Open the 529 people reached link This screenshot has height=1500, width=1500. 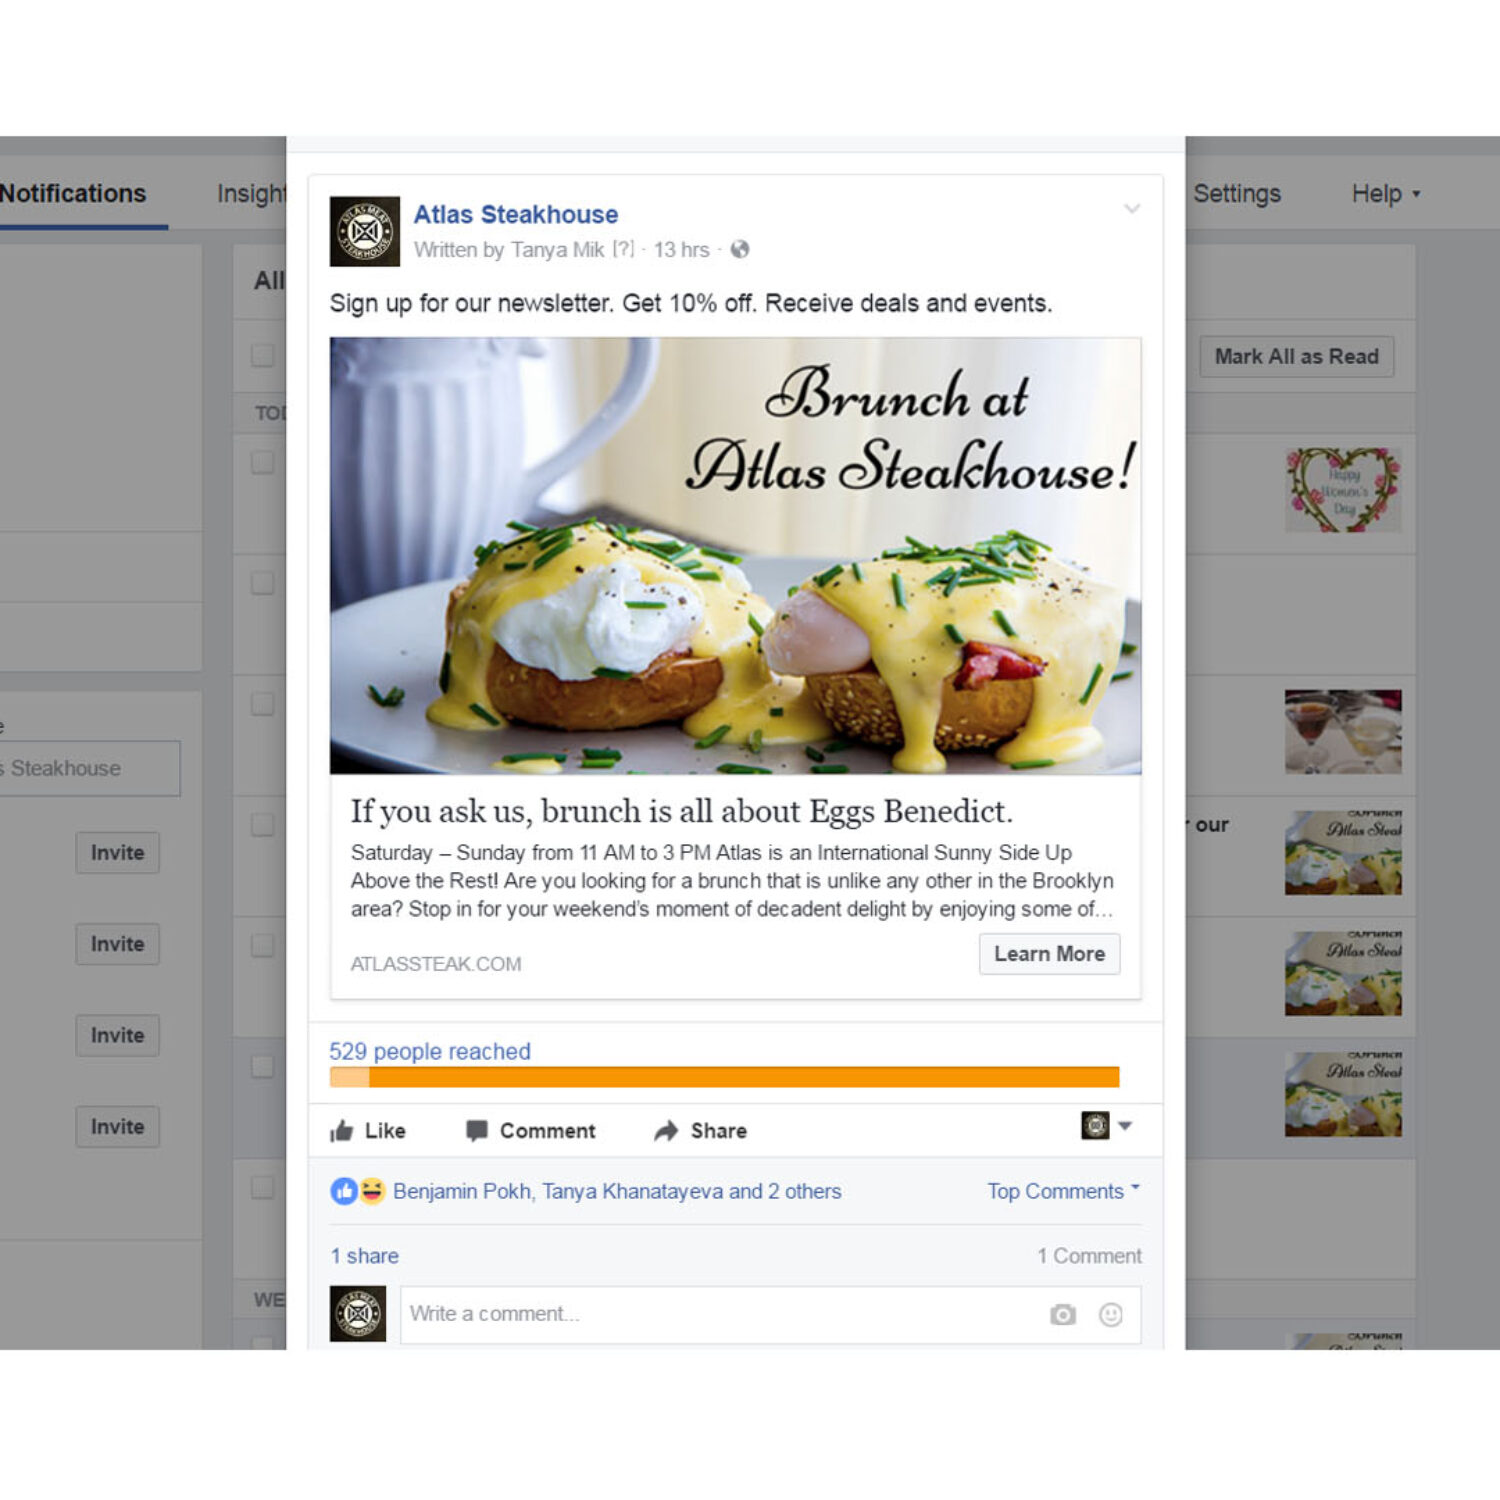pyautogui.click(x=430, y=1051)
